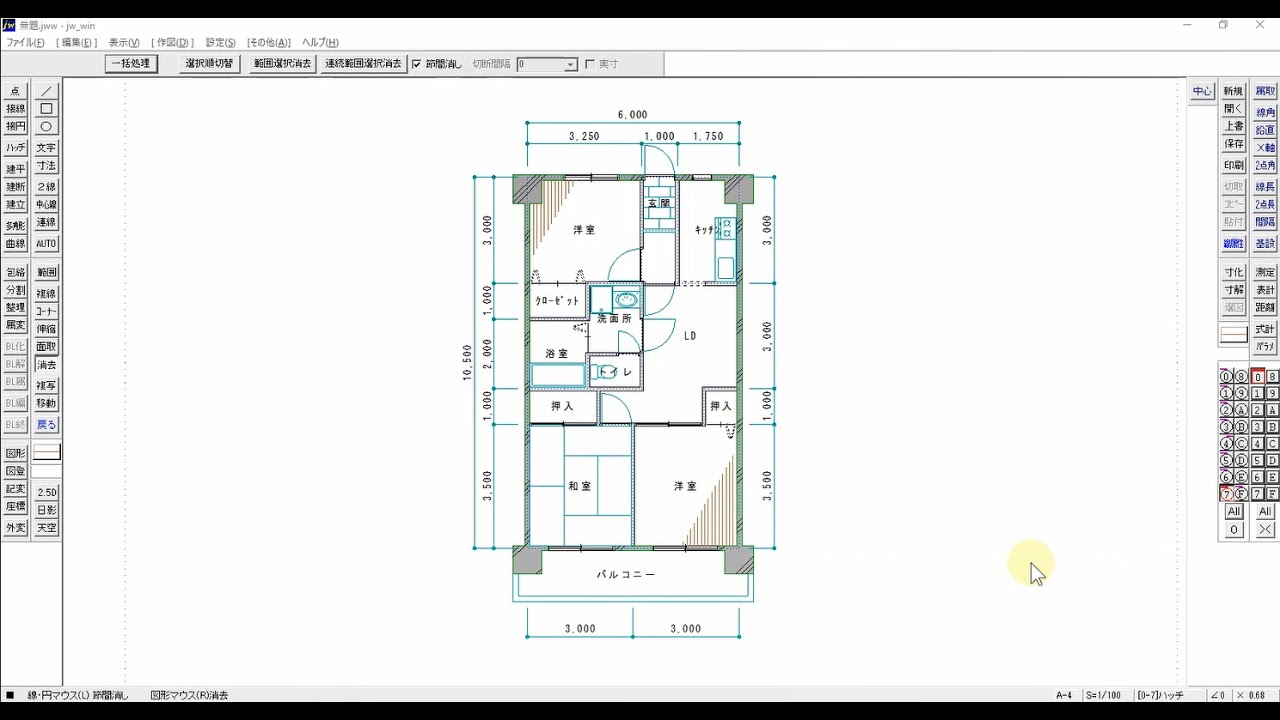Select the double line (2線) tool
Screen dimensions: 1280x720
click(46, 187)
